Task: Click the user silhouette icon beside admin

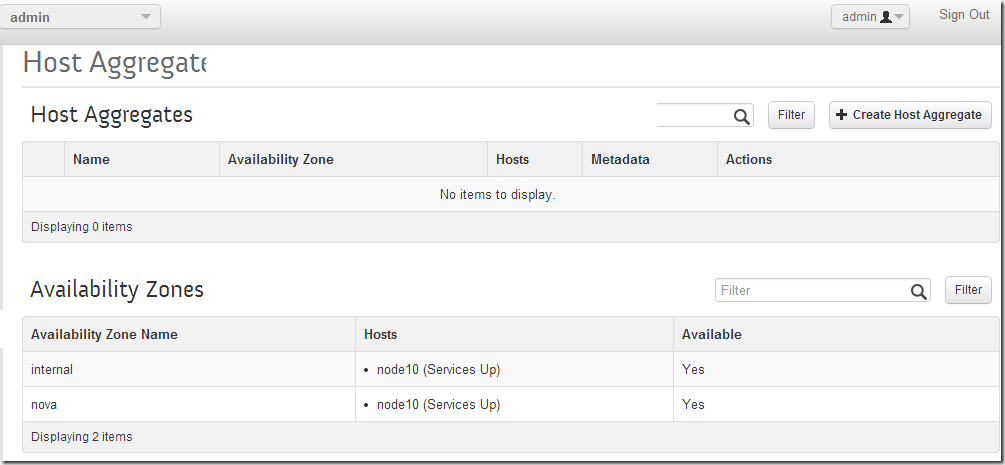Action: 886,17
